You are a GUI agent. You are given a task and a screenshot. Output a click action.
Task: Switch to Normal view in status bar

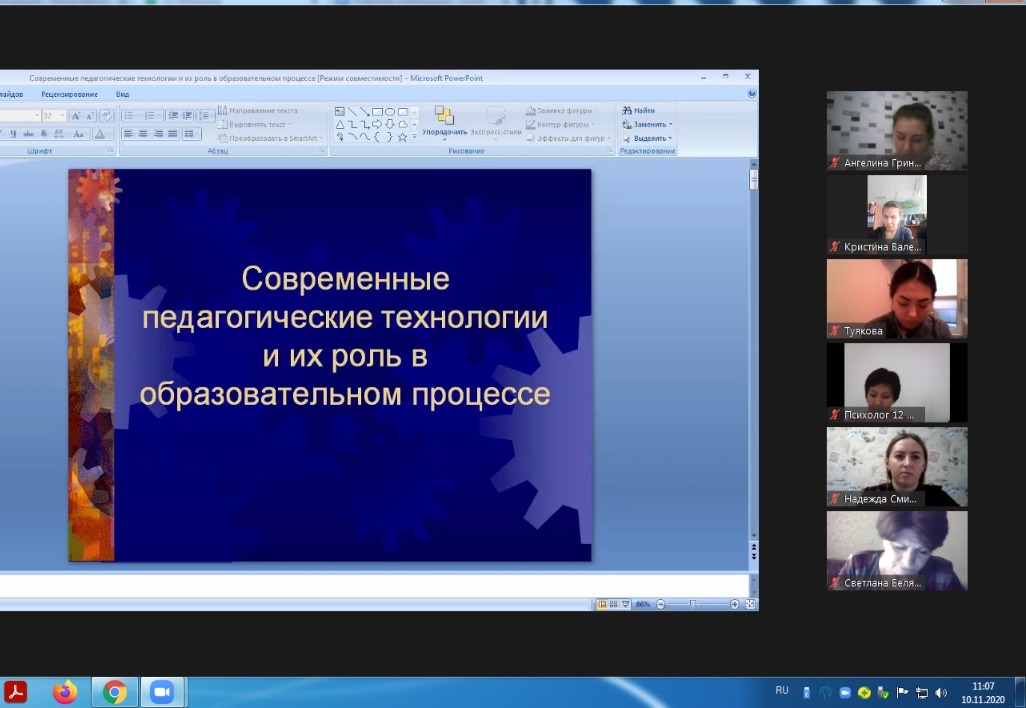tap(602, 604)
